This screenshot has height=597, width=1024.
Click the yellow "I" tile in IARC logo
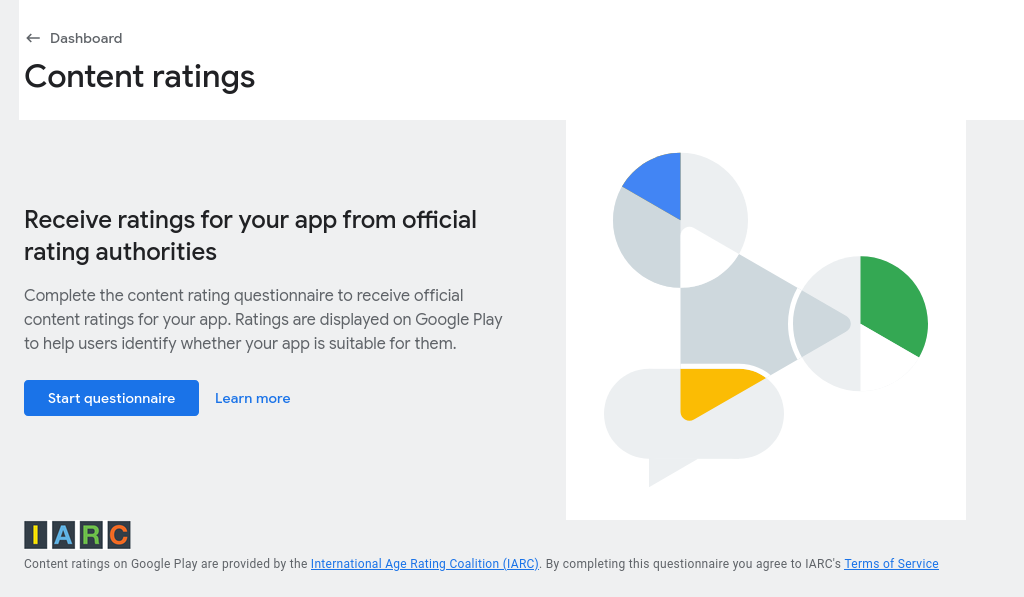tap(36, 535)
